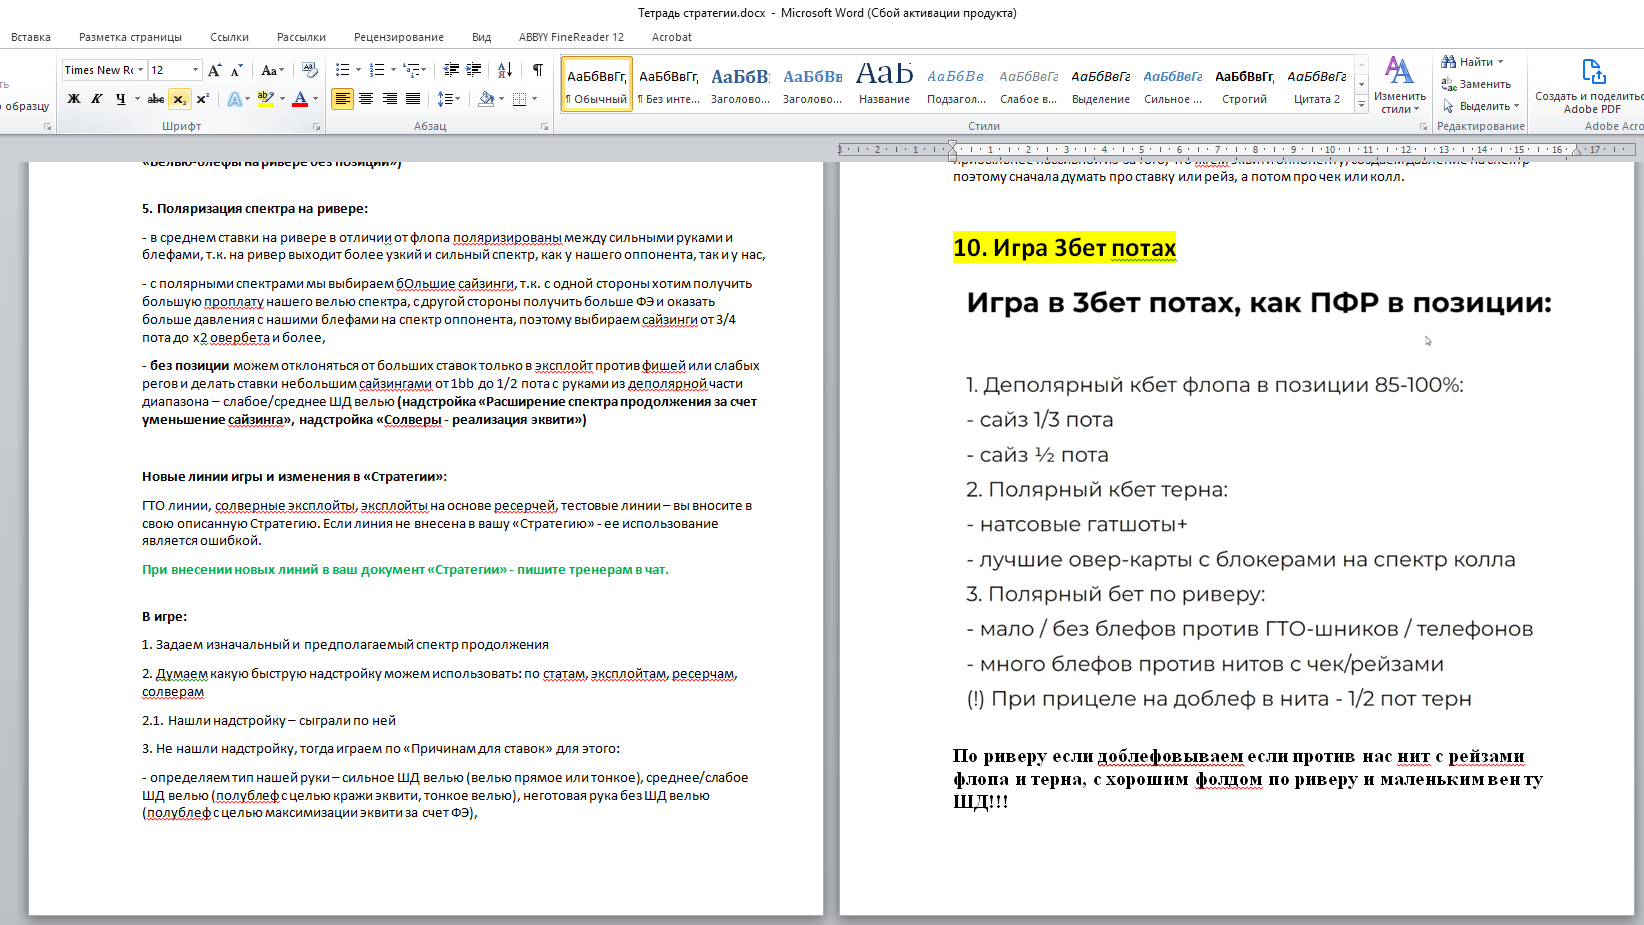Open the font name dropdown

[141, 70]
